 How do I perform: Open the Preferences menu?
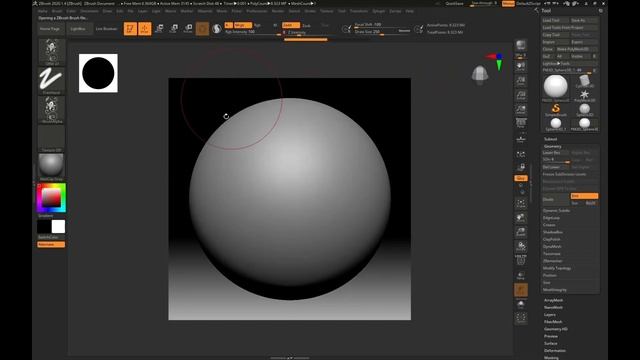point(257,11)
